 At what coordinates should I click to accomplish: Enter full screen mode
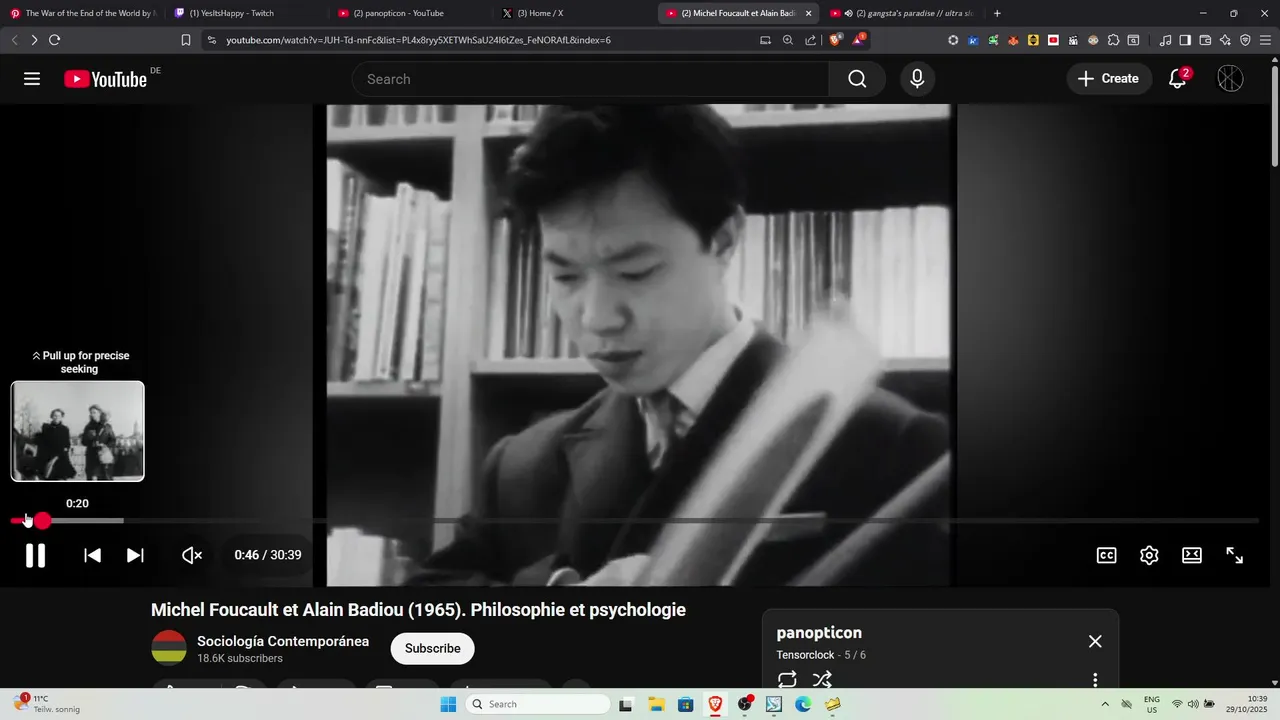(x=1235, y=555)
